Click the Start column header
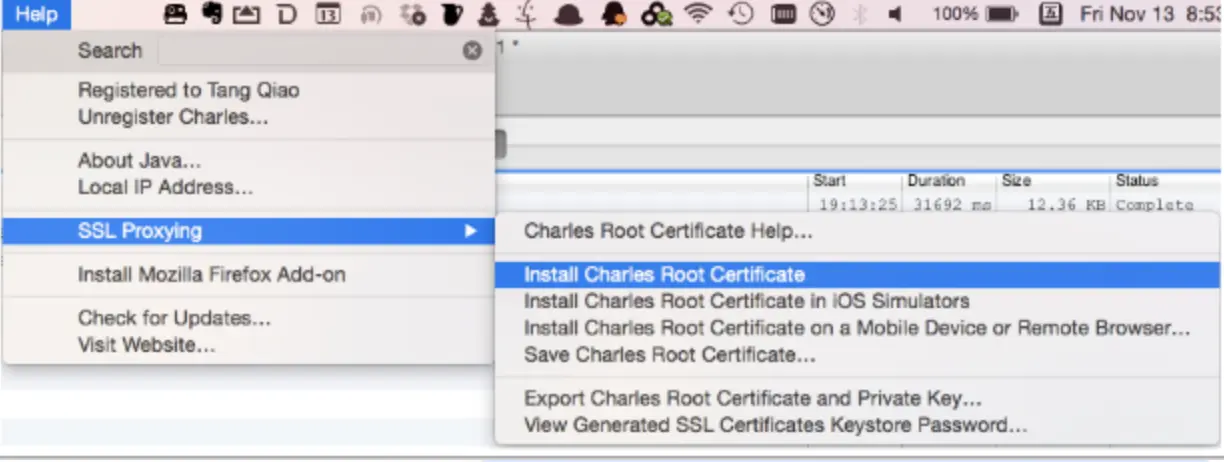Viewport: 1224px width, 462px height. point(829,181)
